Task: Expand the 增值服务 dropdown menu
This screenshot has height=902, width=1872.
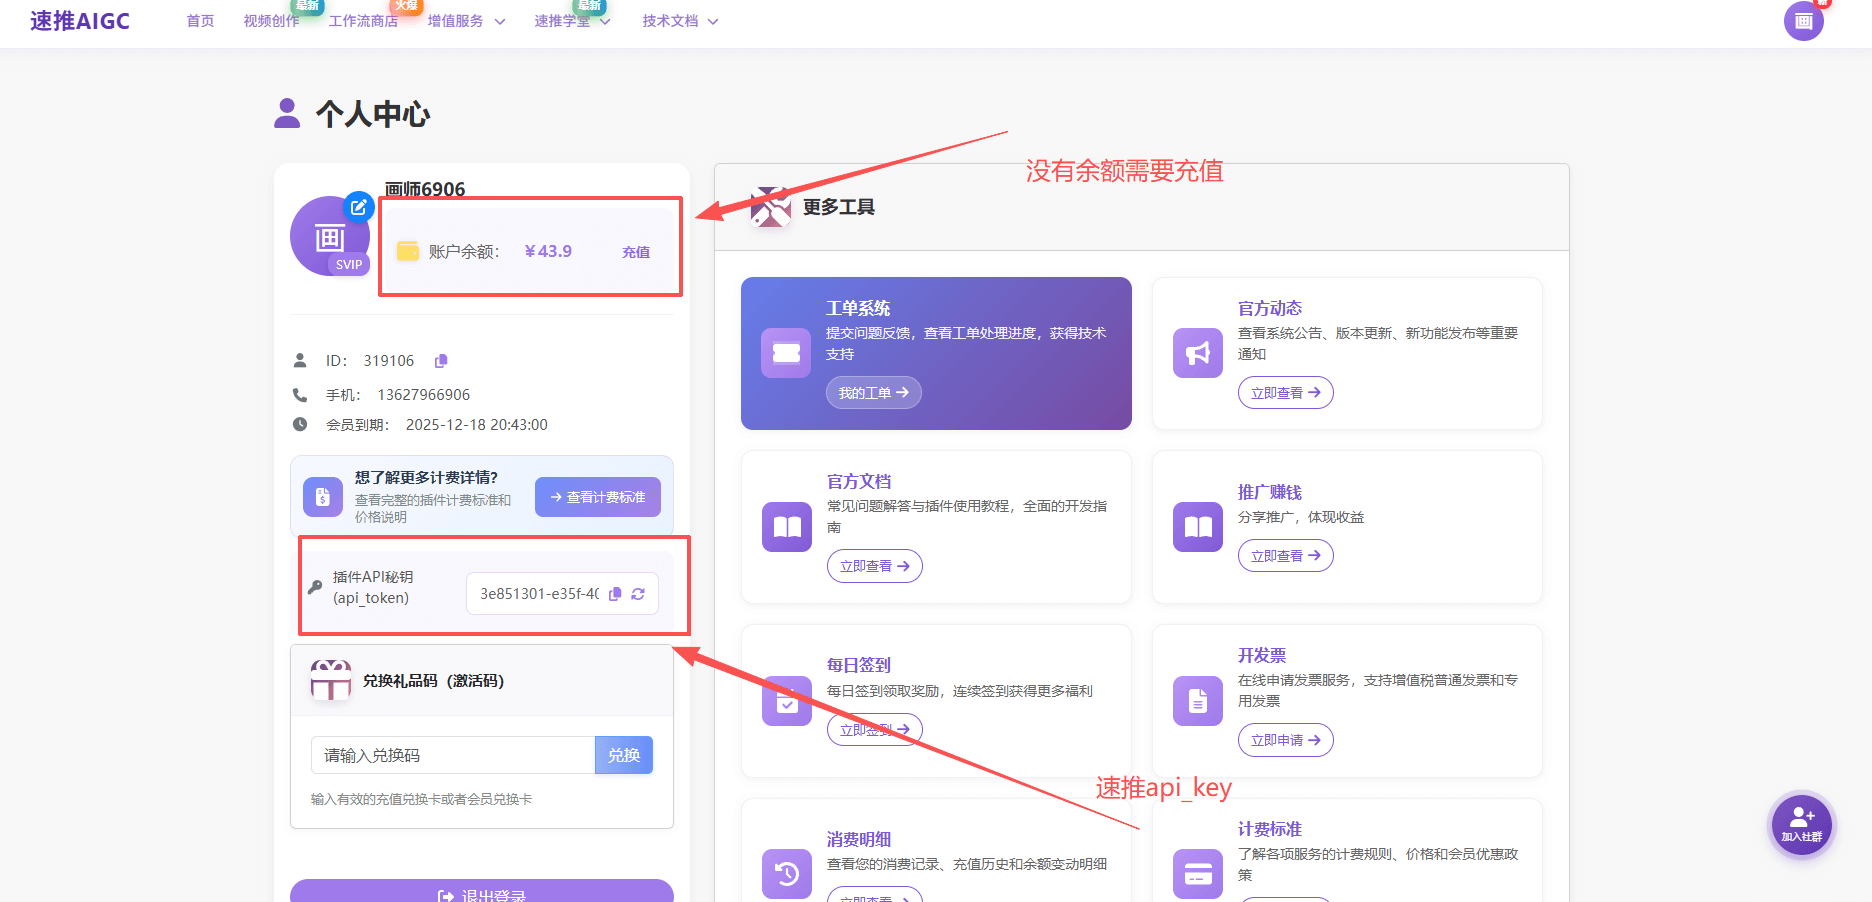Action: 466,21
